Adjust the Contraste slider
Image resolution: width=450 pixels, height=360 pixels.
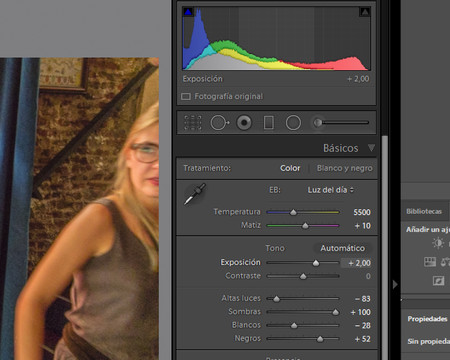[303, 276]
